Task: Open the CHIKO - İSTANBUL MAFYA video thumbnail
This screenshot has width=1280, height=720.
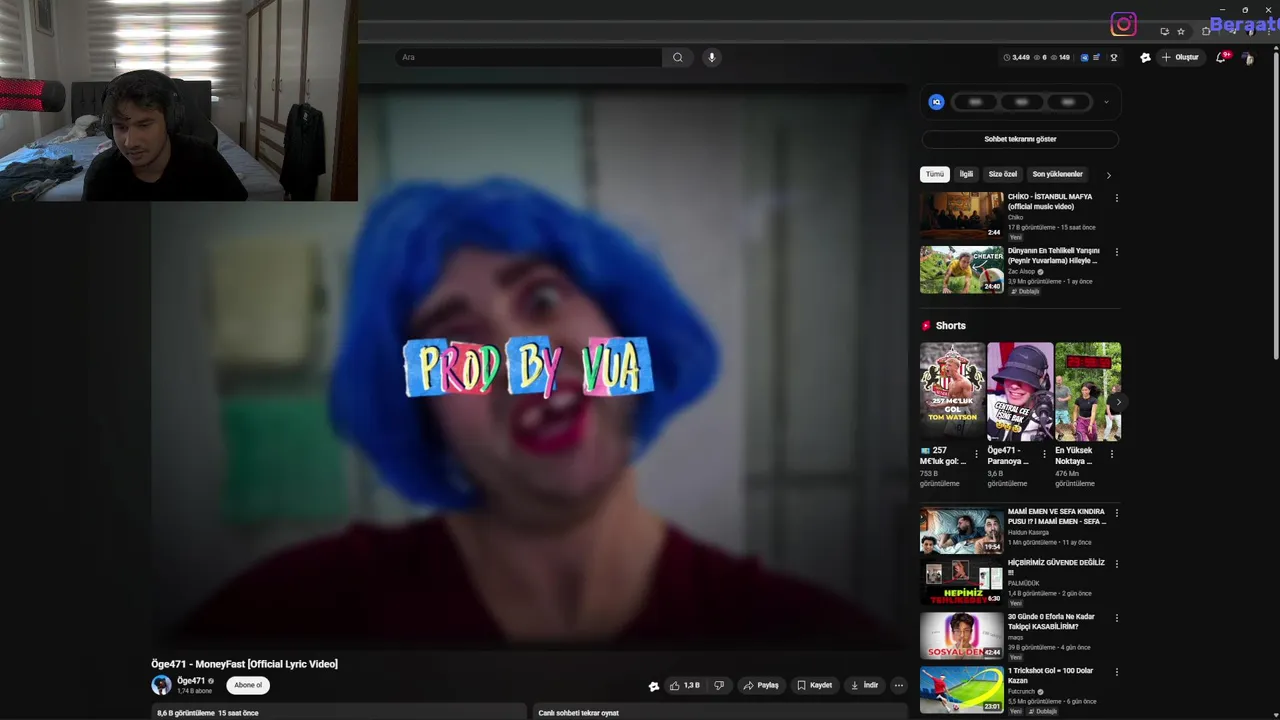Action: click(962, 215)
